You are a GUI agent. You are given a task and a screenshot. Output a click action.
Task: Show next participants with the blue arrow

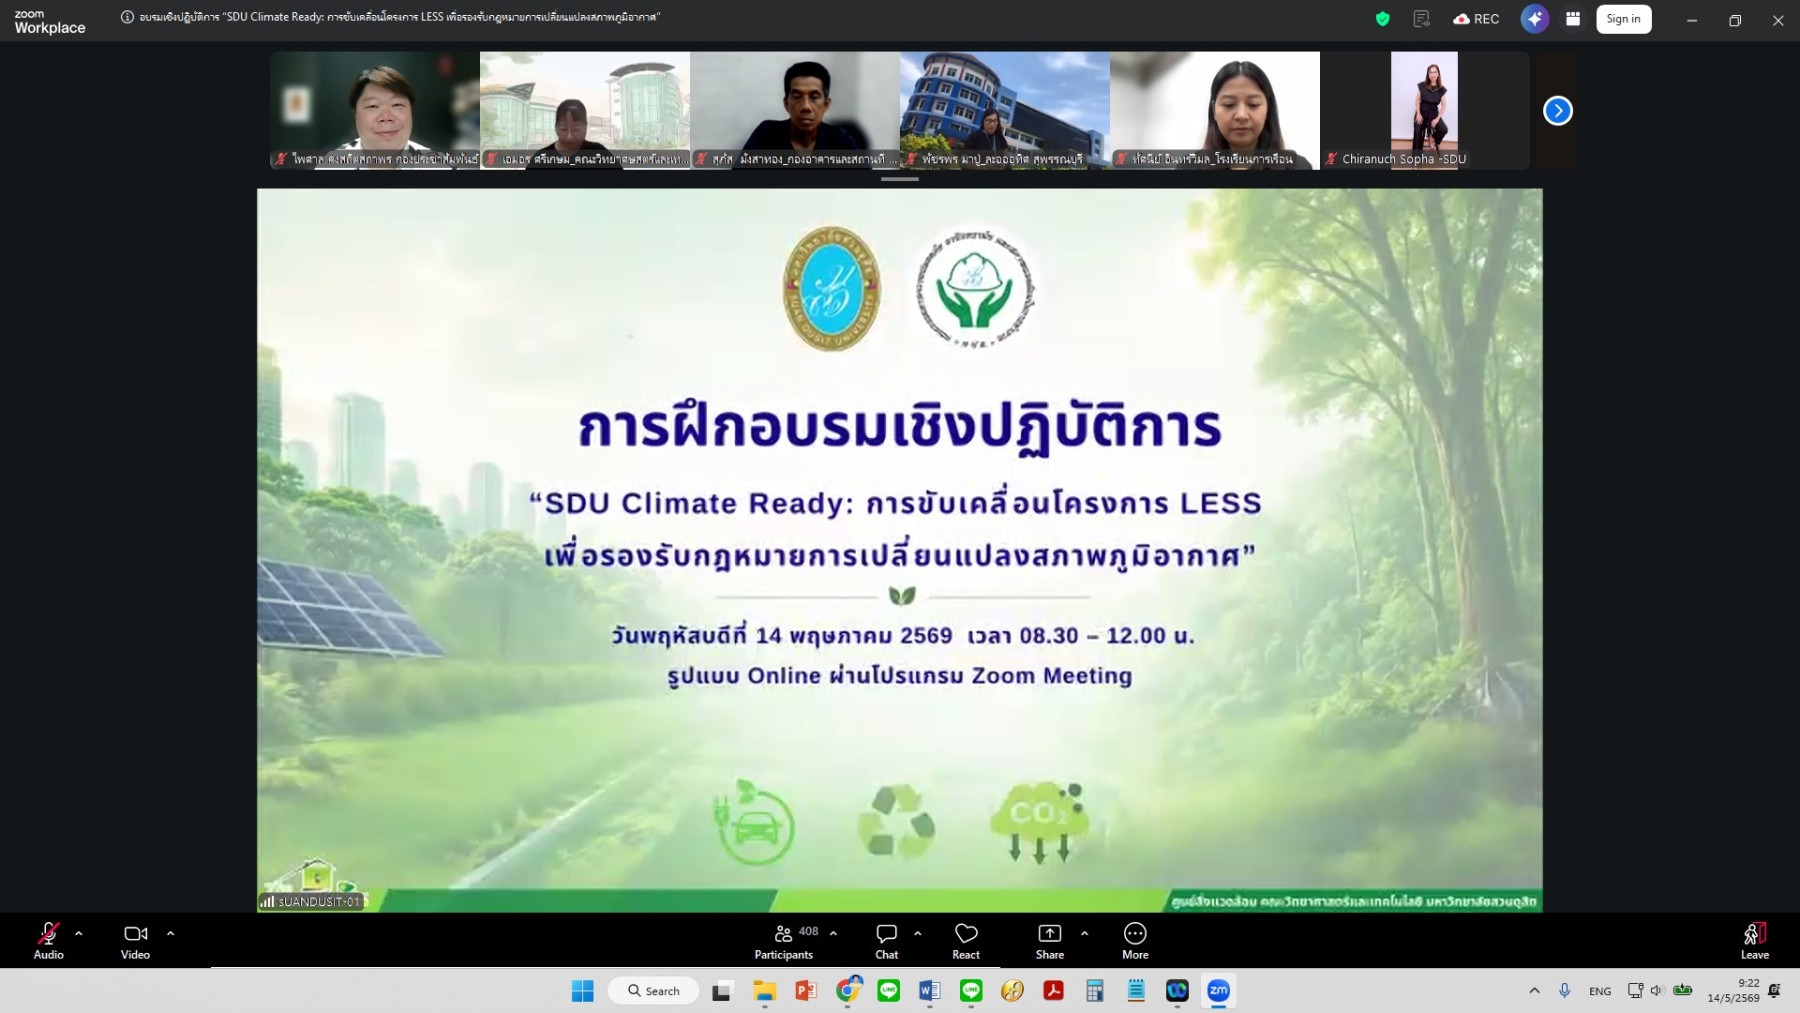pos(1558,110)
